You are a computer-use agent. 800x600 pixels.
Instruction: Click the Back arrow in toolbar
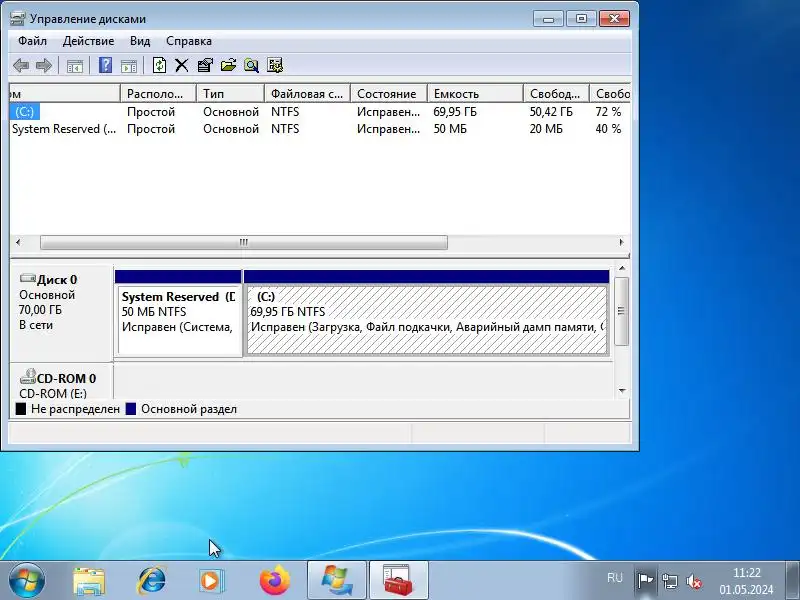click(21, 65)
